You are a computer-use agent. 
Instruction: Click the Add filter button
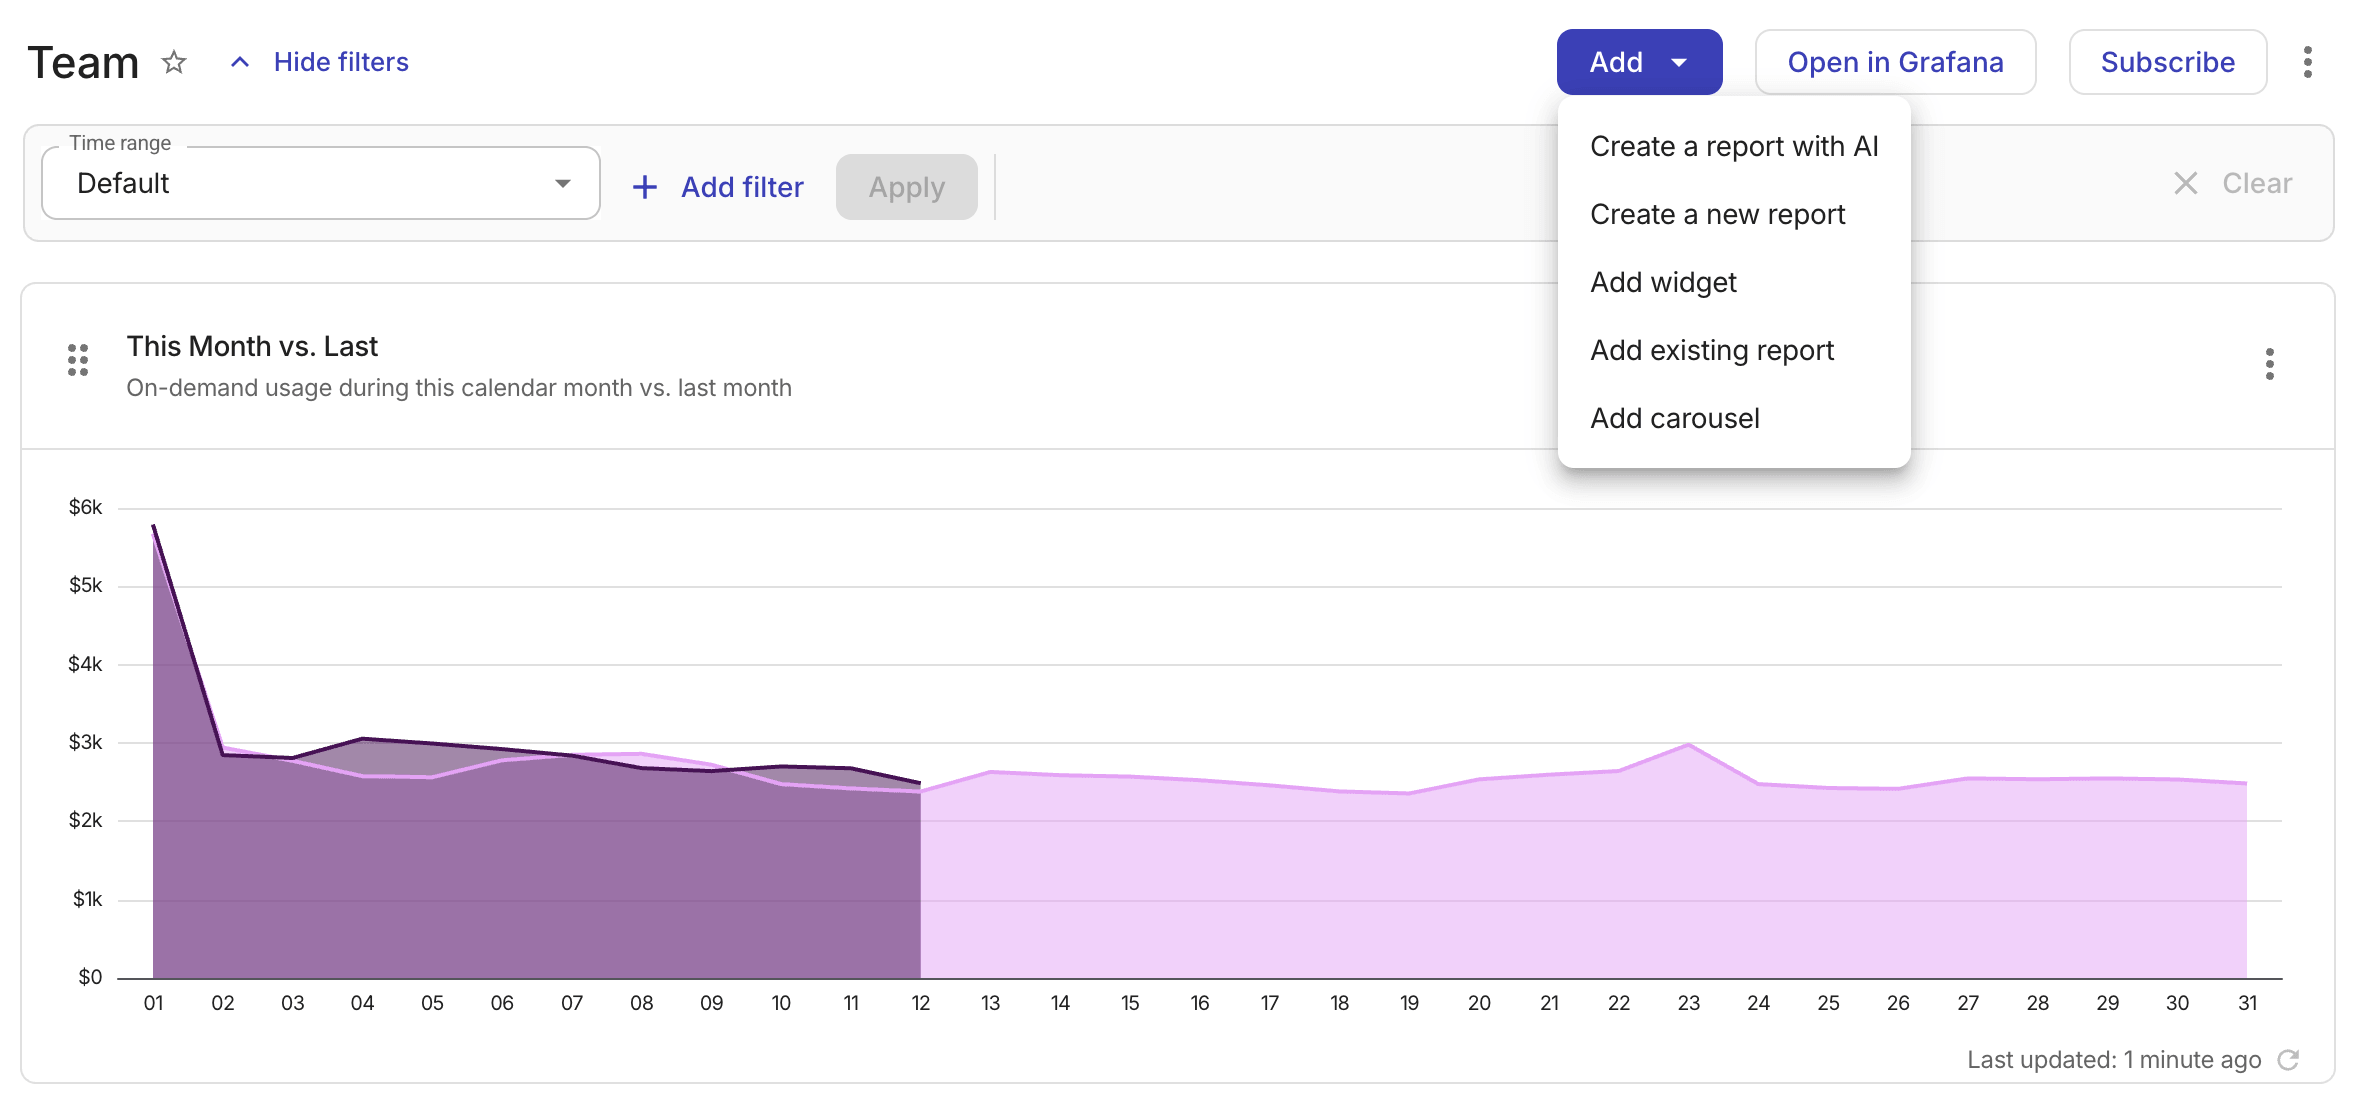point(719,187)
